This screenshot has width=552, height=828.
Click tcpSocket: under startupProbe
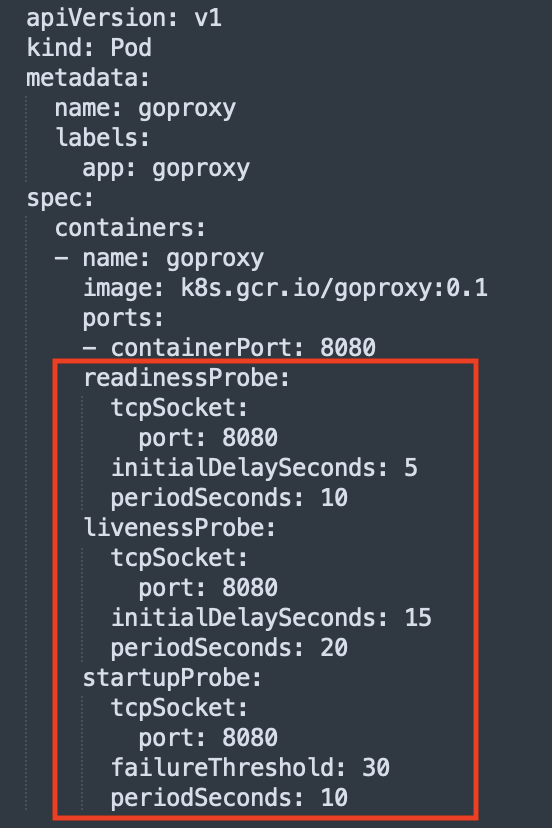(179, 708)
